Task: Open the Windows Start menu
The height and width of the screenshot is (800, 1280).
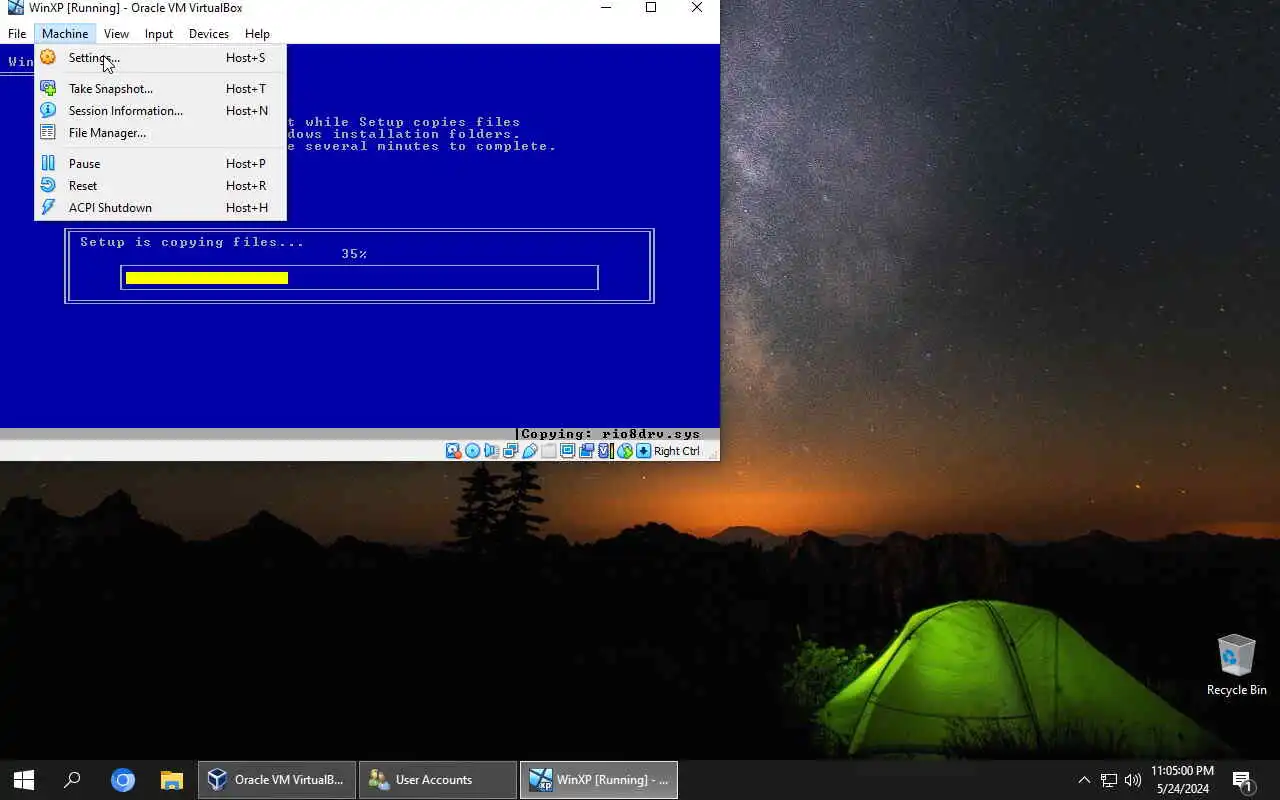Action: 24,780
